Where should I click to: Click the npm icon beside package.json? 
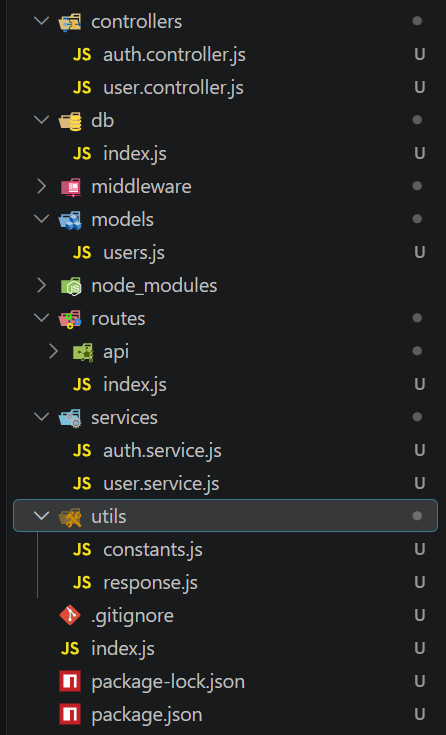click(x=70, y=714)
